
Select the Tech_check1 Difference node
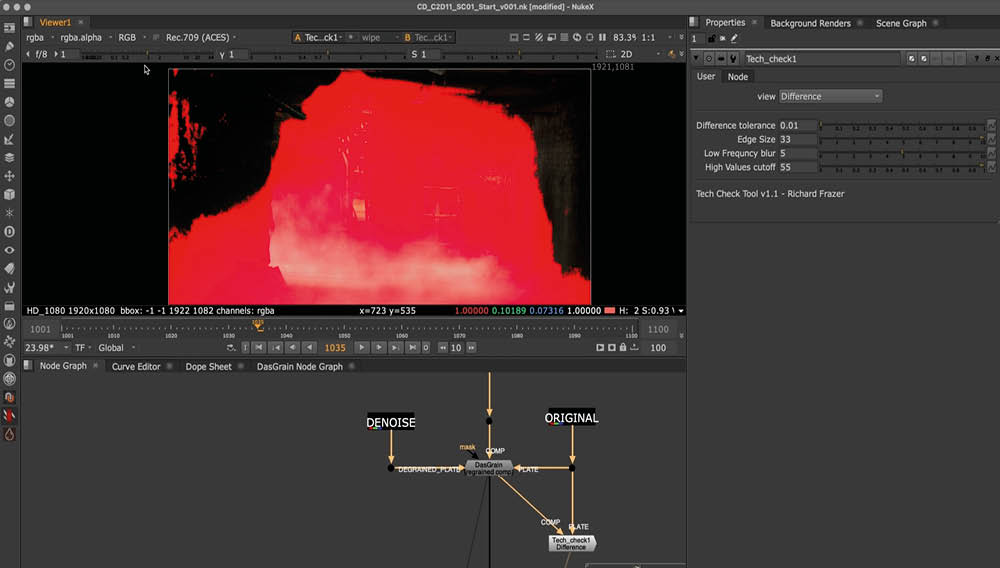click(x=571, y=543)
